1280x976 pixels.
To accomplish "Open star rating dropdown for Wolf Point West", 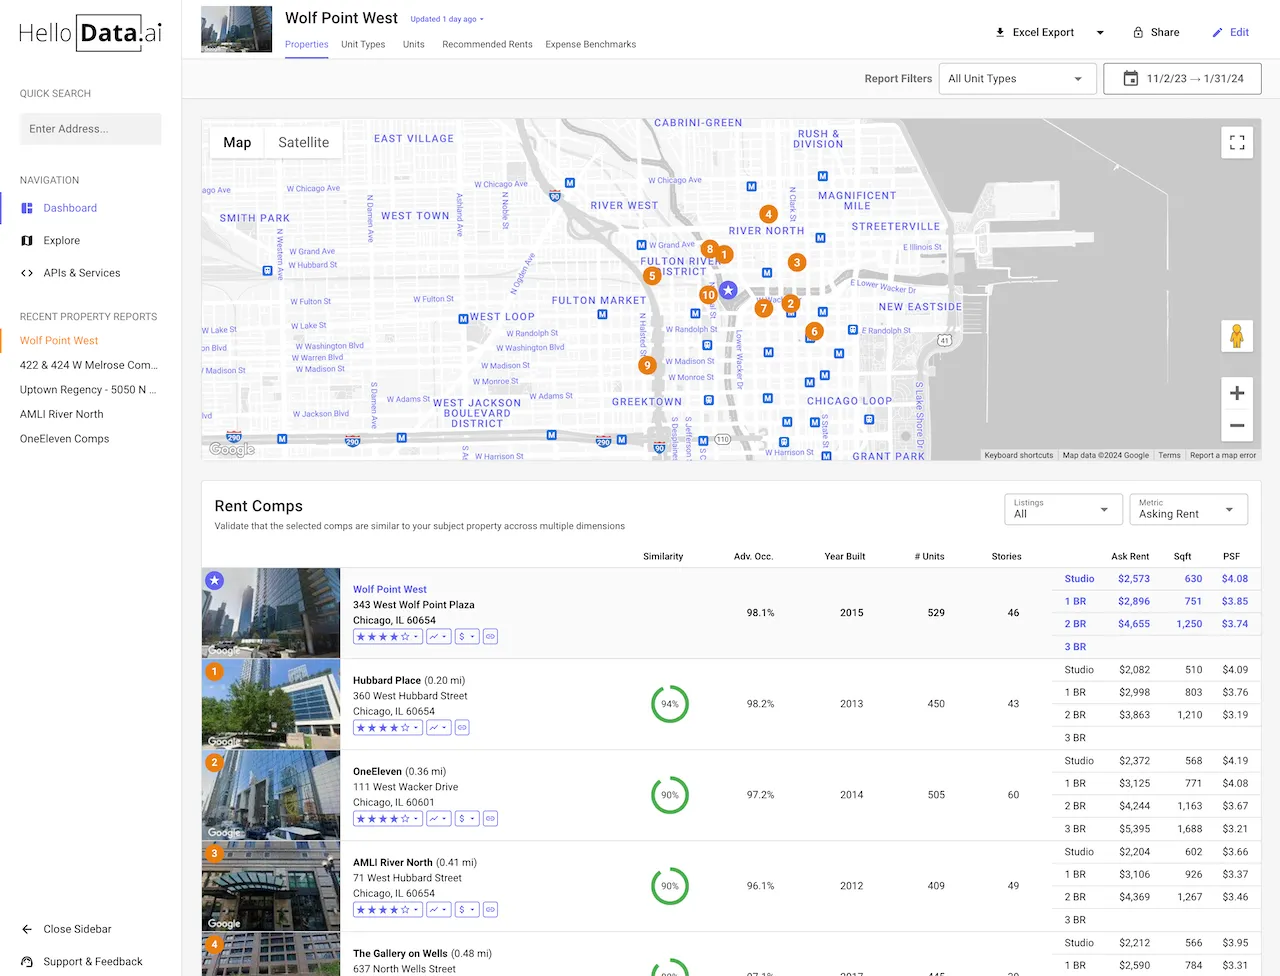I will 388,636.
